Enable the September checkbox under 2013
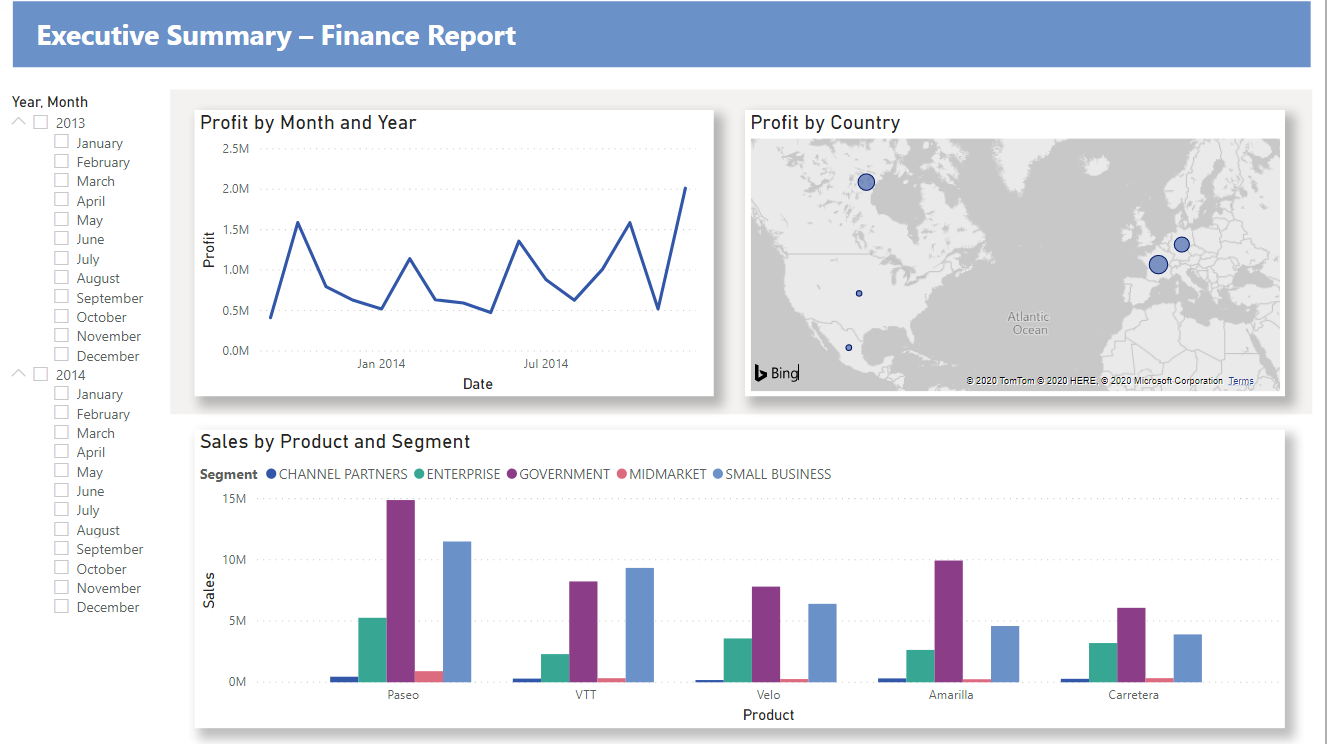1327x744 pixels. tap(62, 297)
